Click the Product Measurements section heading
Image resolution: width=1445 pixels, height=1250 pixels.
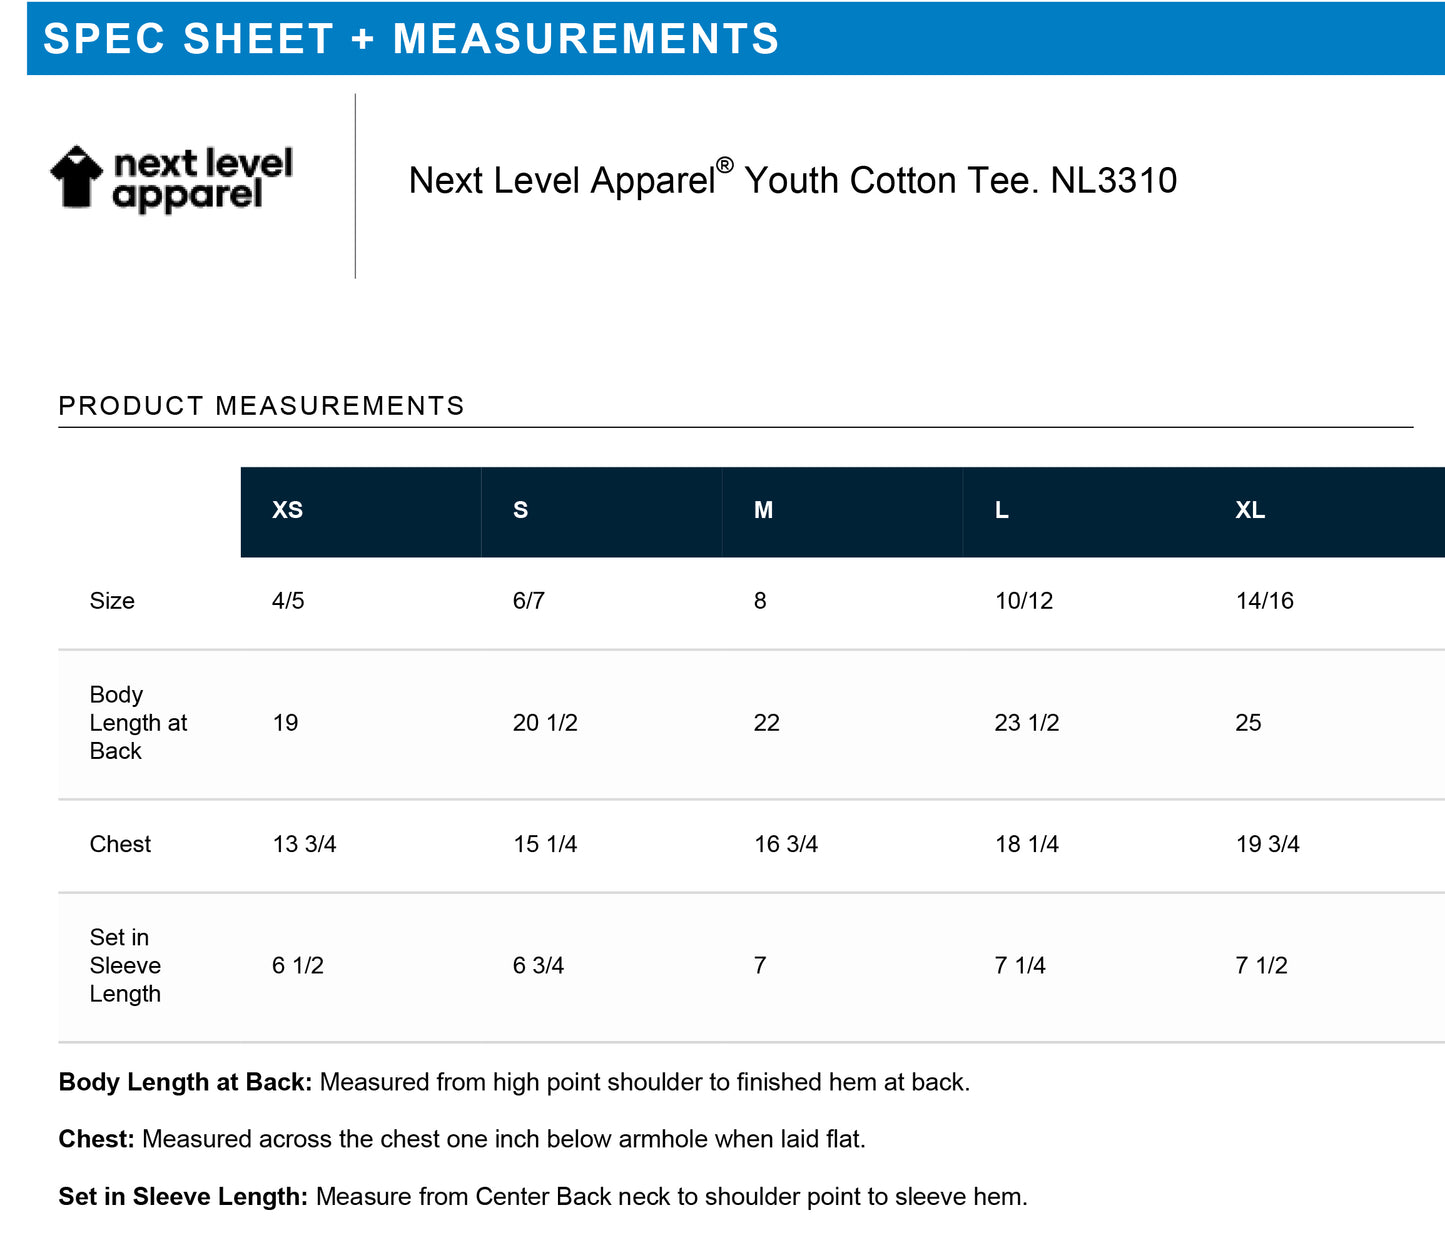click(261, 406)
